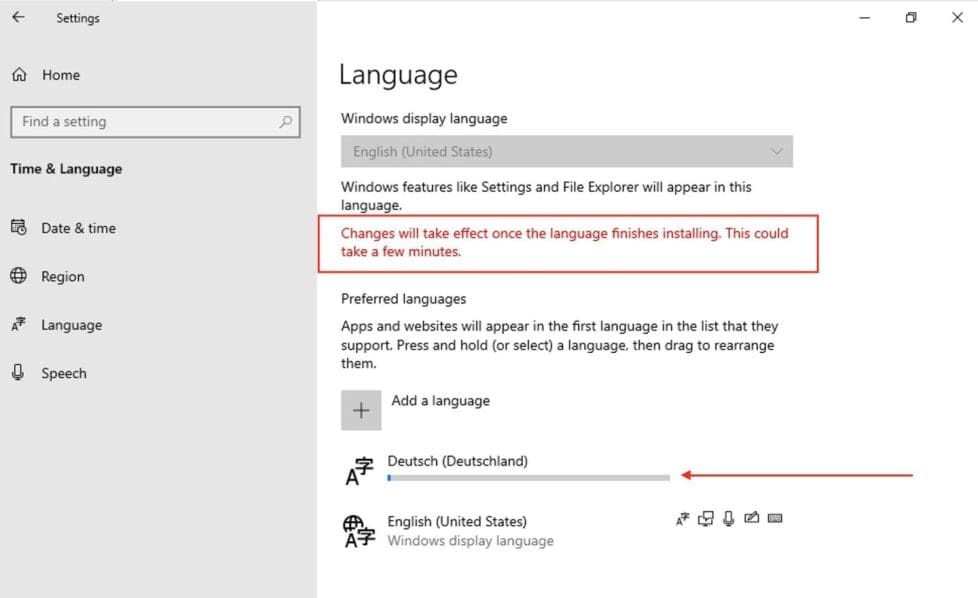The height and width of the screenshot is (598, 978).
Task: Click the speech recognition microphone icon
Action: coord(729,518)
